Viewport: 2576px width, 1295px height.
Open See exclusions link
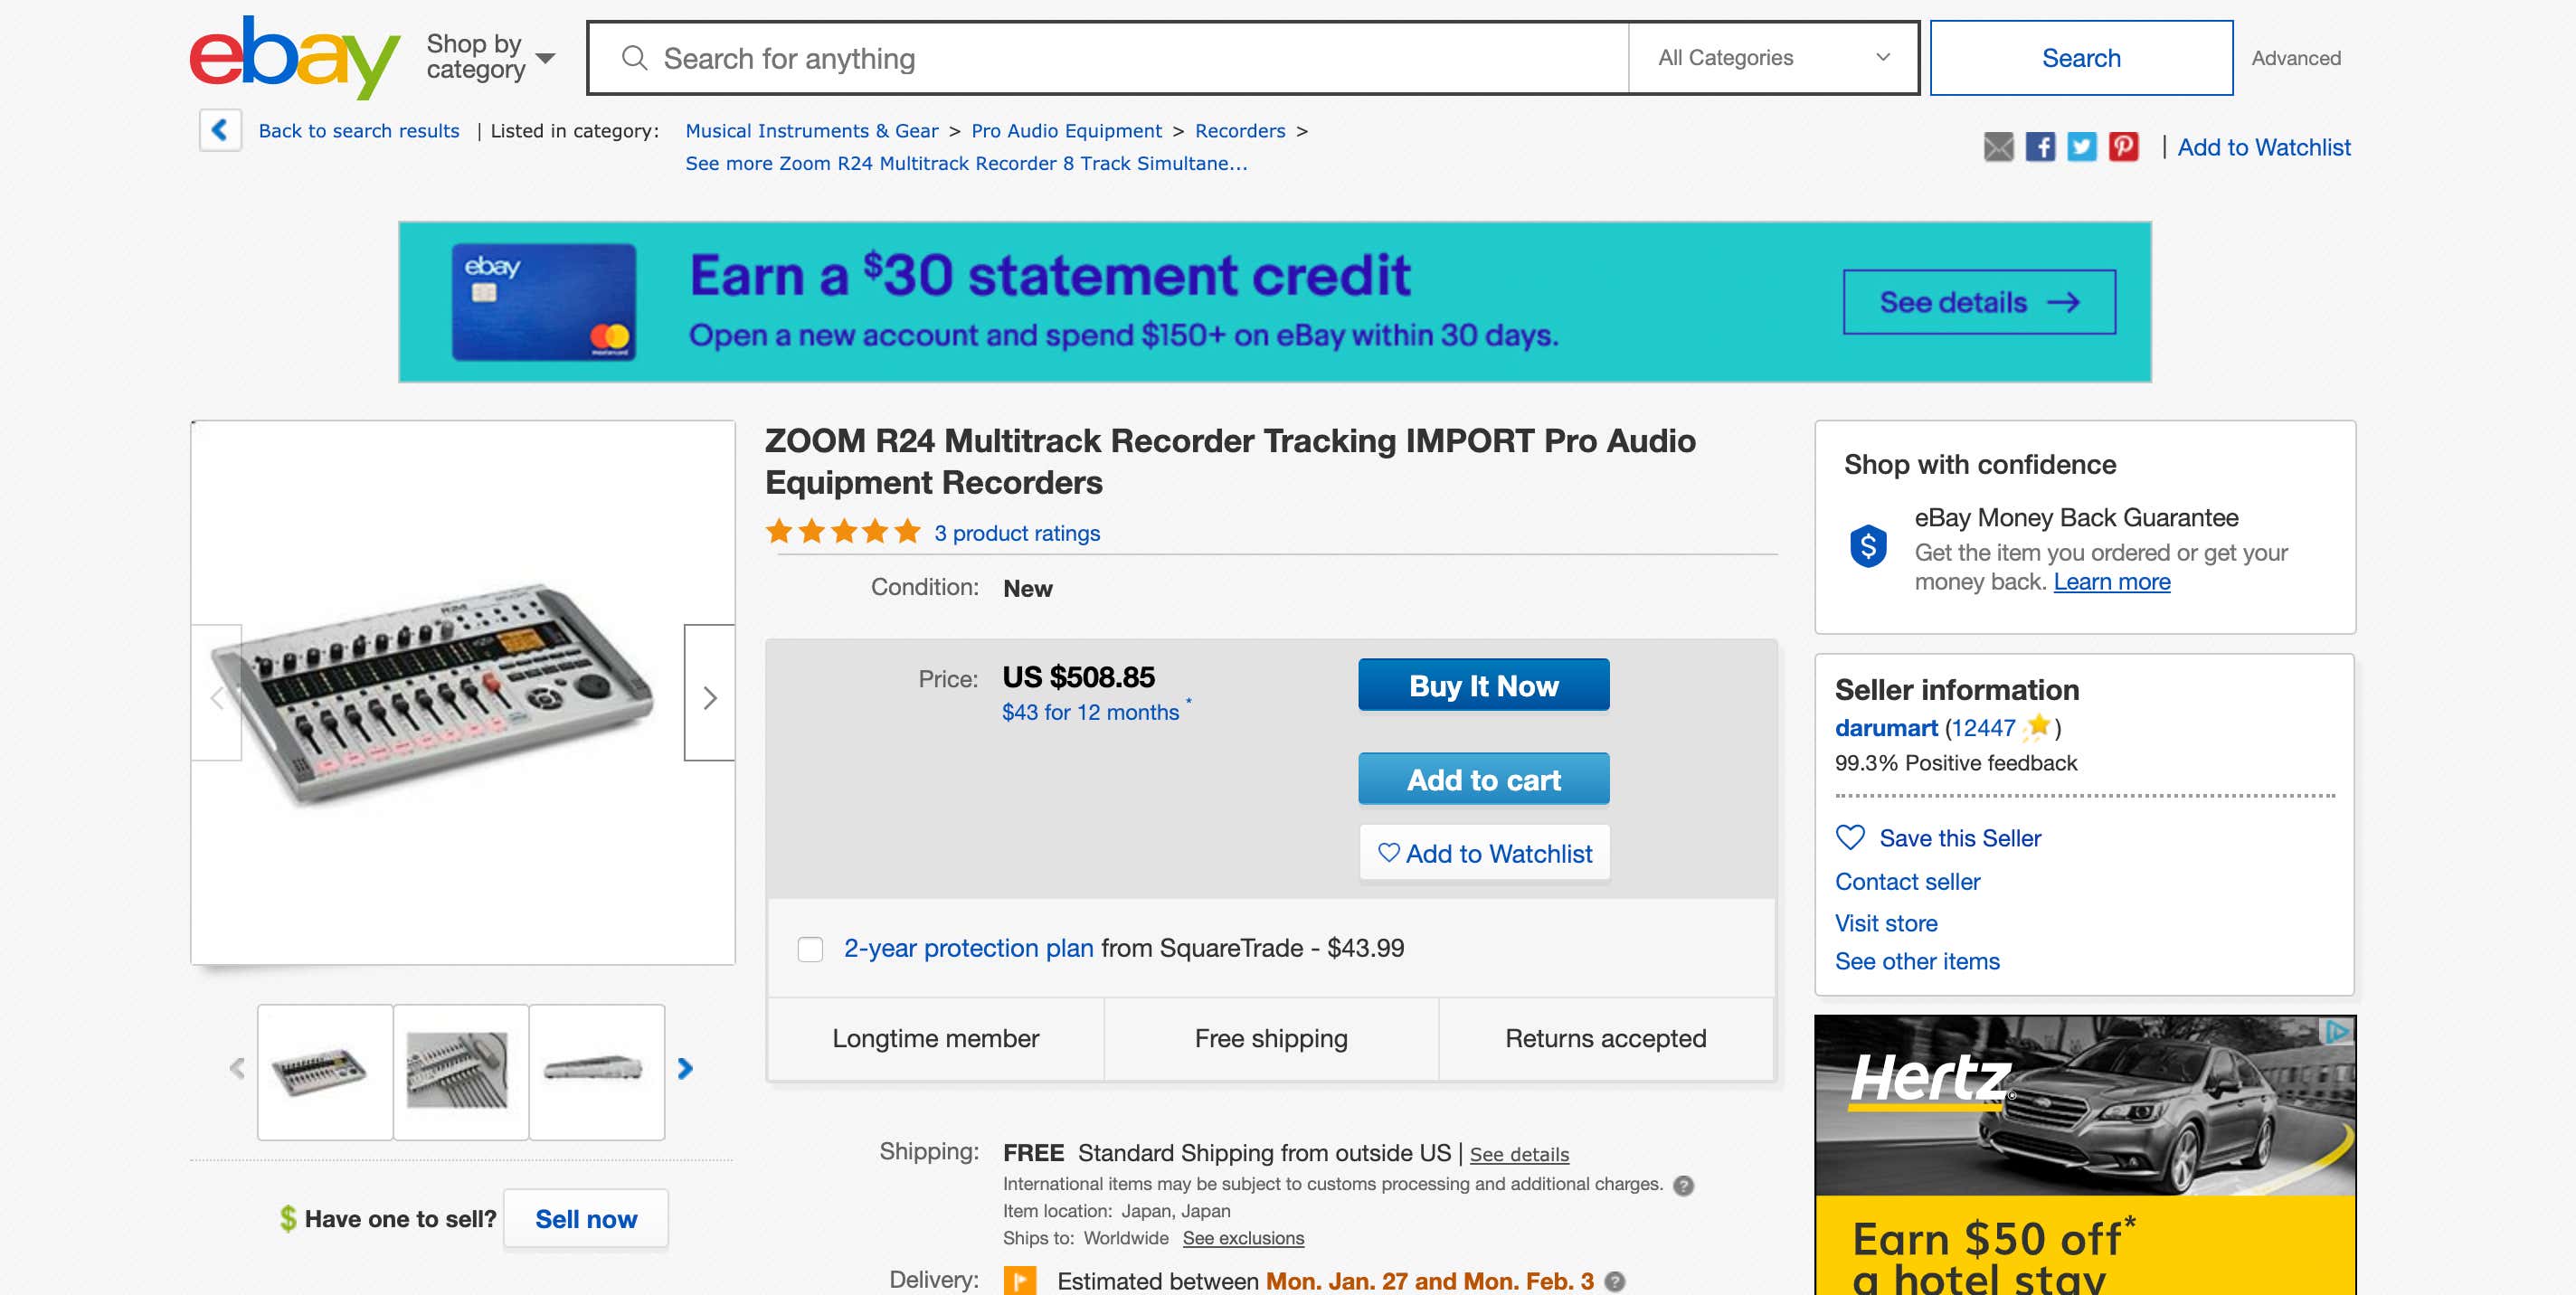[x=1243, y=1238]
